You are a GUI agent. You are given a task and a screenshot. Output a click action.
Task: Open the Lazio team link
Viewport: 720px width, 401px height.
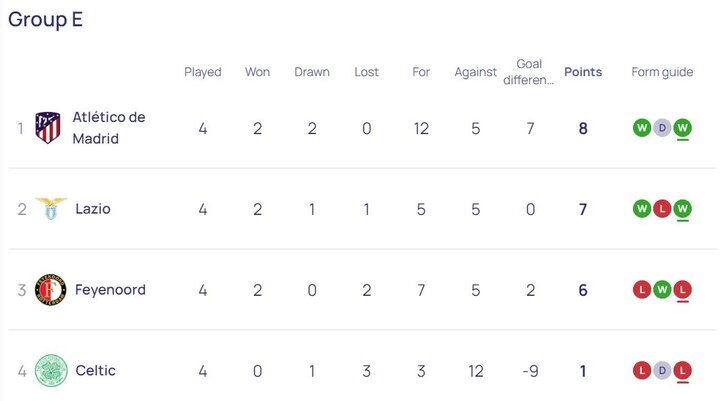pyautogui.click(x=93, y=209)
